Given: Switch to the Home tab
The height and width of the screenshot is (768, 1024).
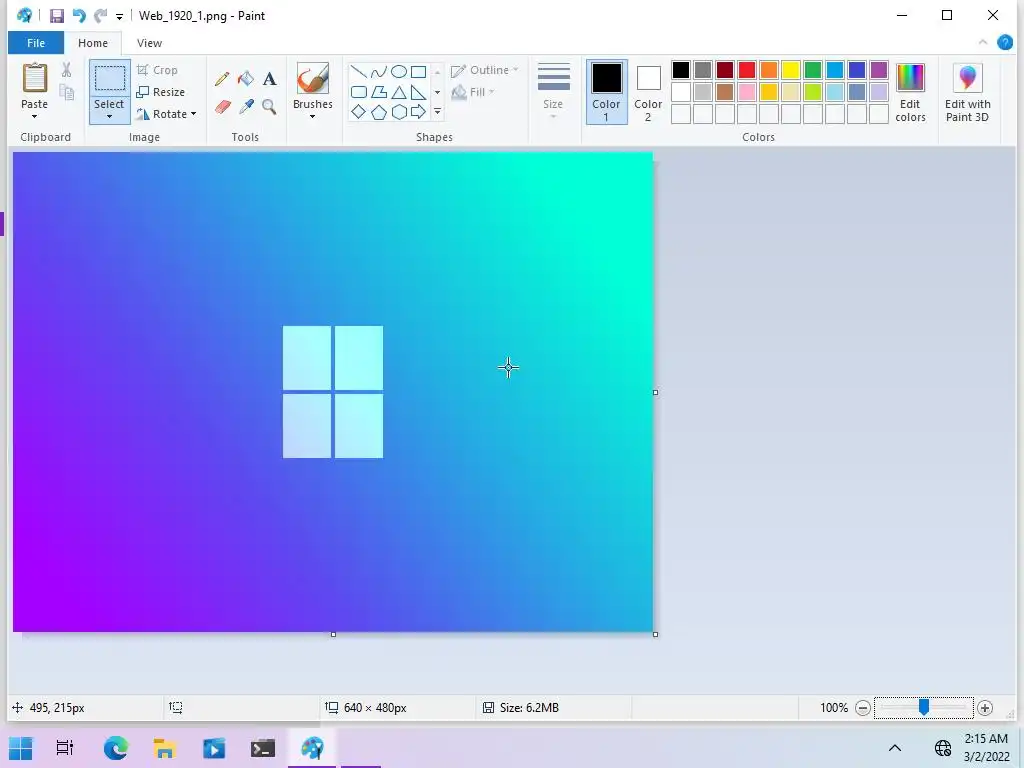Looking at the screenshot, I should [93, 43].
